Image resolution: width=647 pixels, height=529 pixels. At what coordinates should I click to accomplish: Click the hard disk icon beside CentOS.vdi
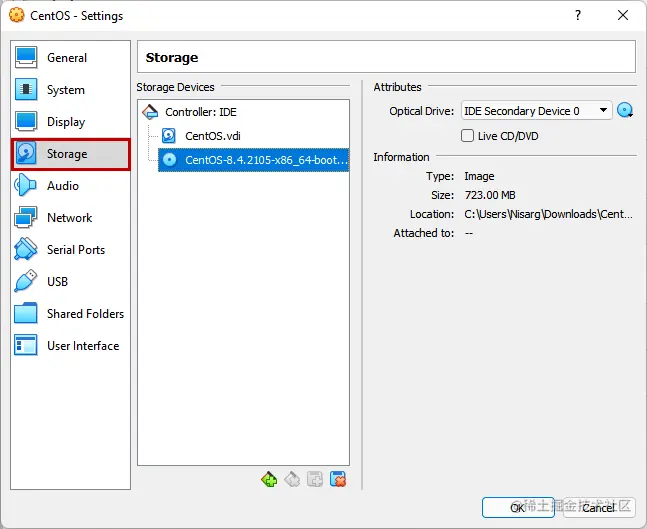pyautogui.click(x=169, y=136)
